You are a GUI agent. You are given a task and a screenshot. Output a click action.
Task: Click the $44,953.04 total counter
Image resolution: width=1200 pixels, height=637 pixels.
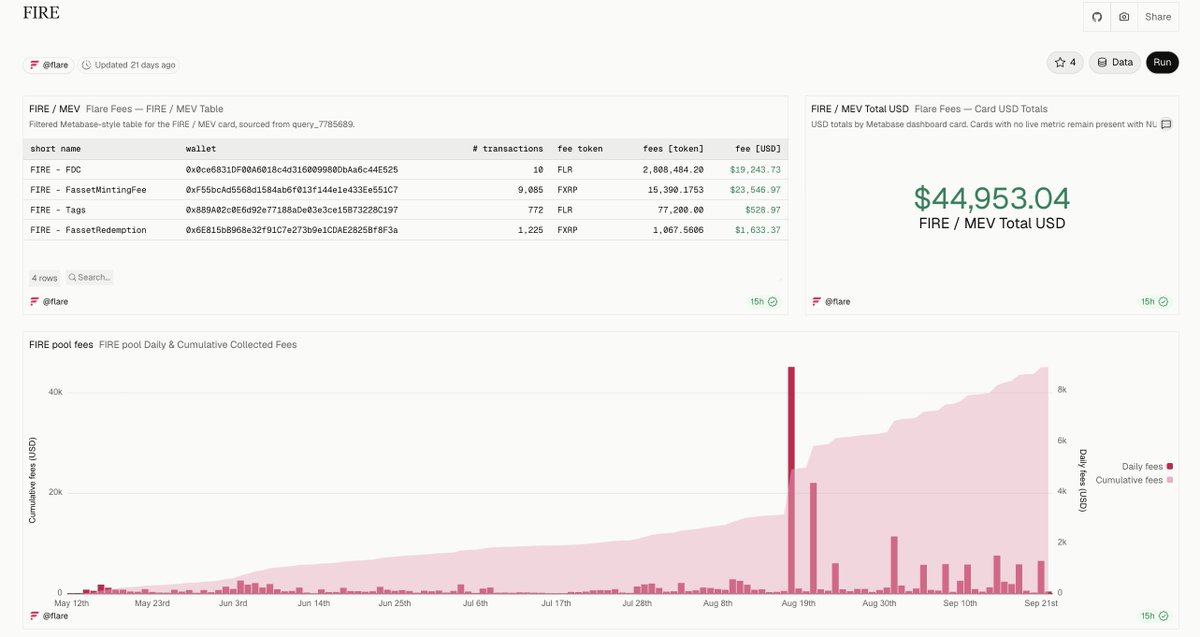tap(992, 198)
